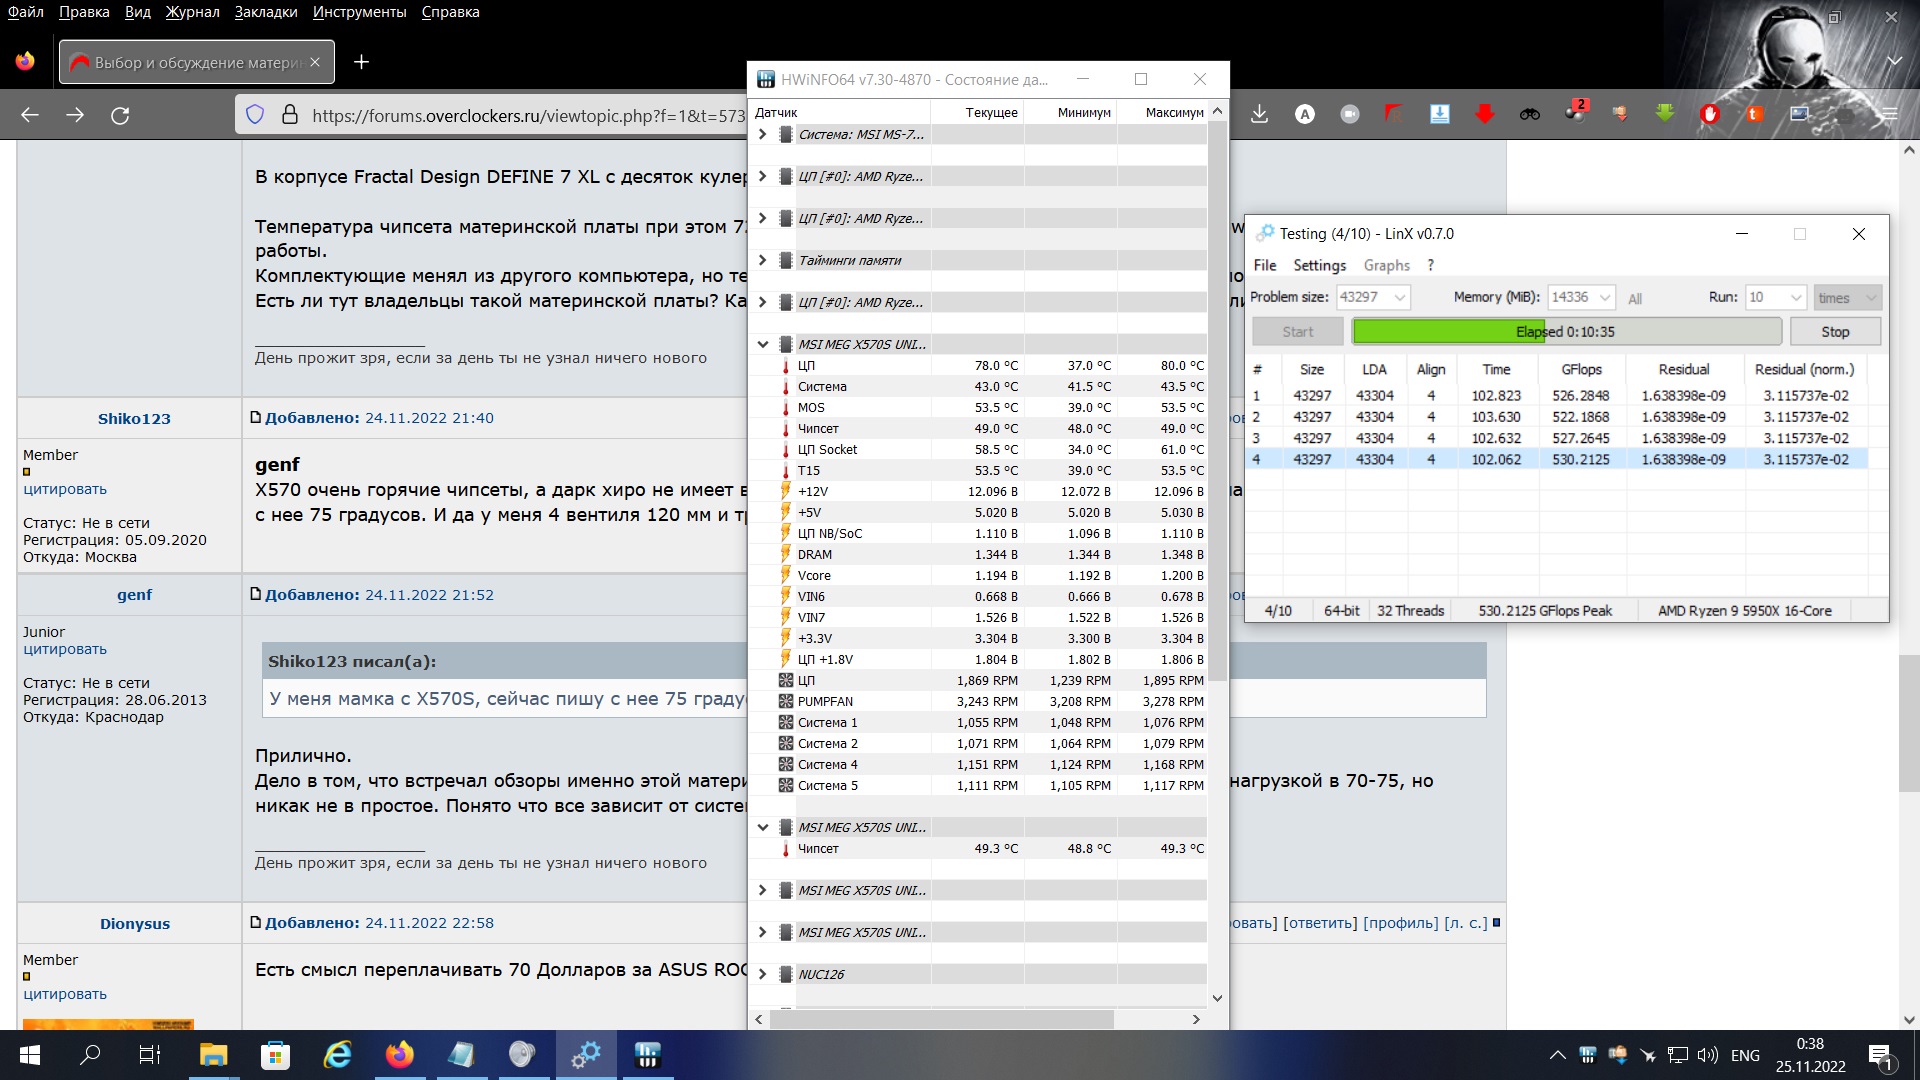
Task: Open the Закладки menu in Firefox
Action: pos(266,12)
